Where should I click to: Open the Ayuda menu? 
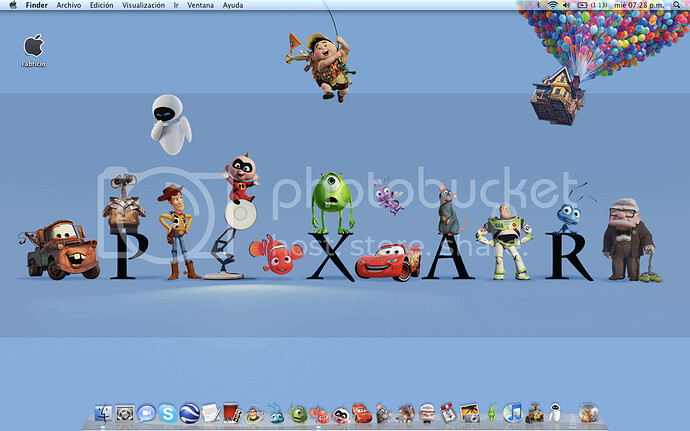233,5
